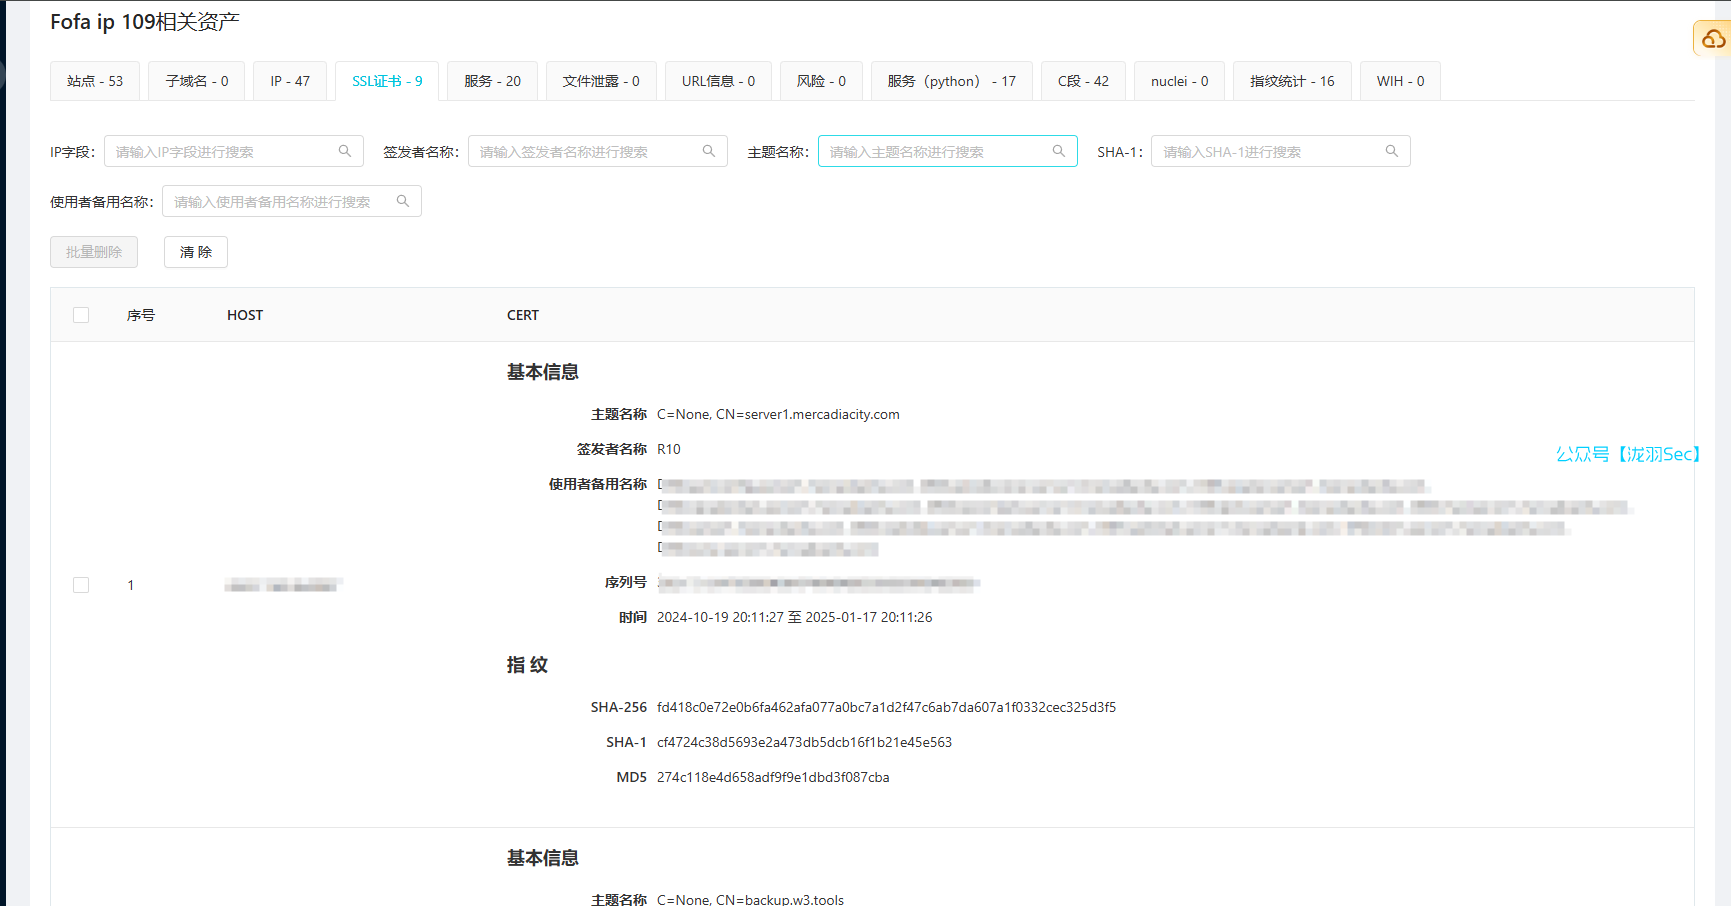This screenshot has height=906, width=1731.
Task: Switch to the C段 - 42 tab
Action: (1083, 81)
